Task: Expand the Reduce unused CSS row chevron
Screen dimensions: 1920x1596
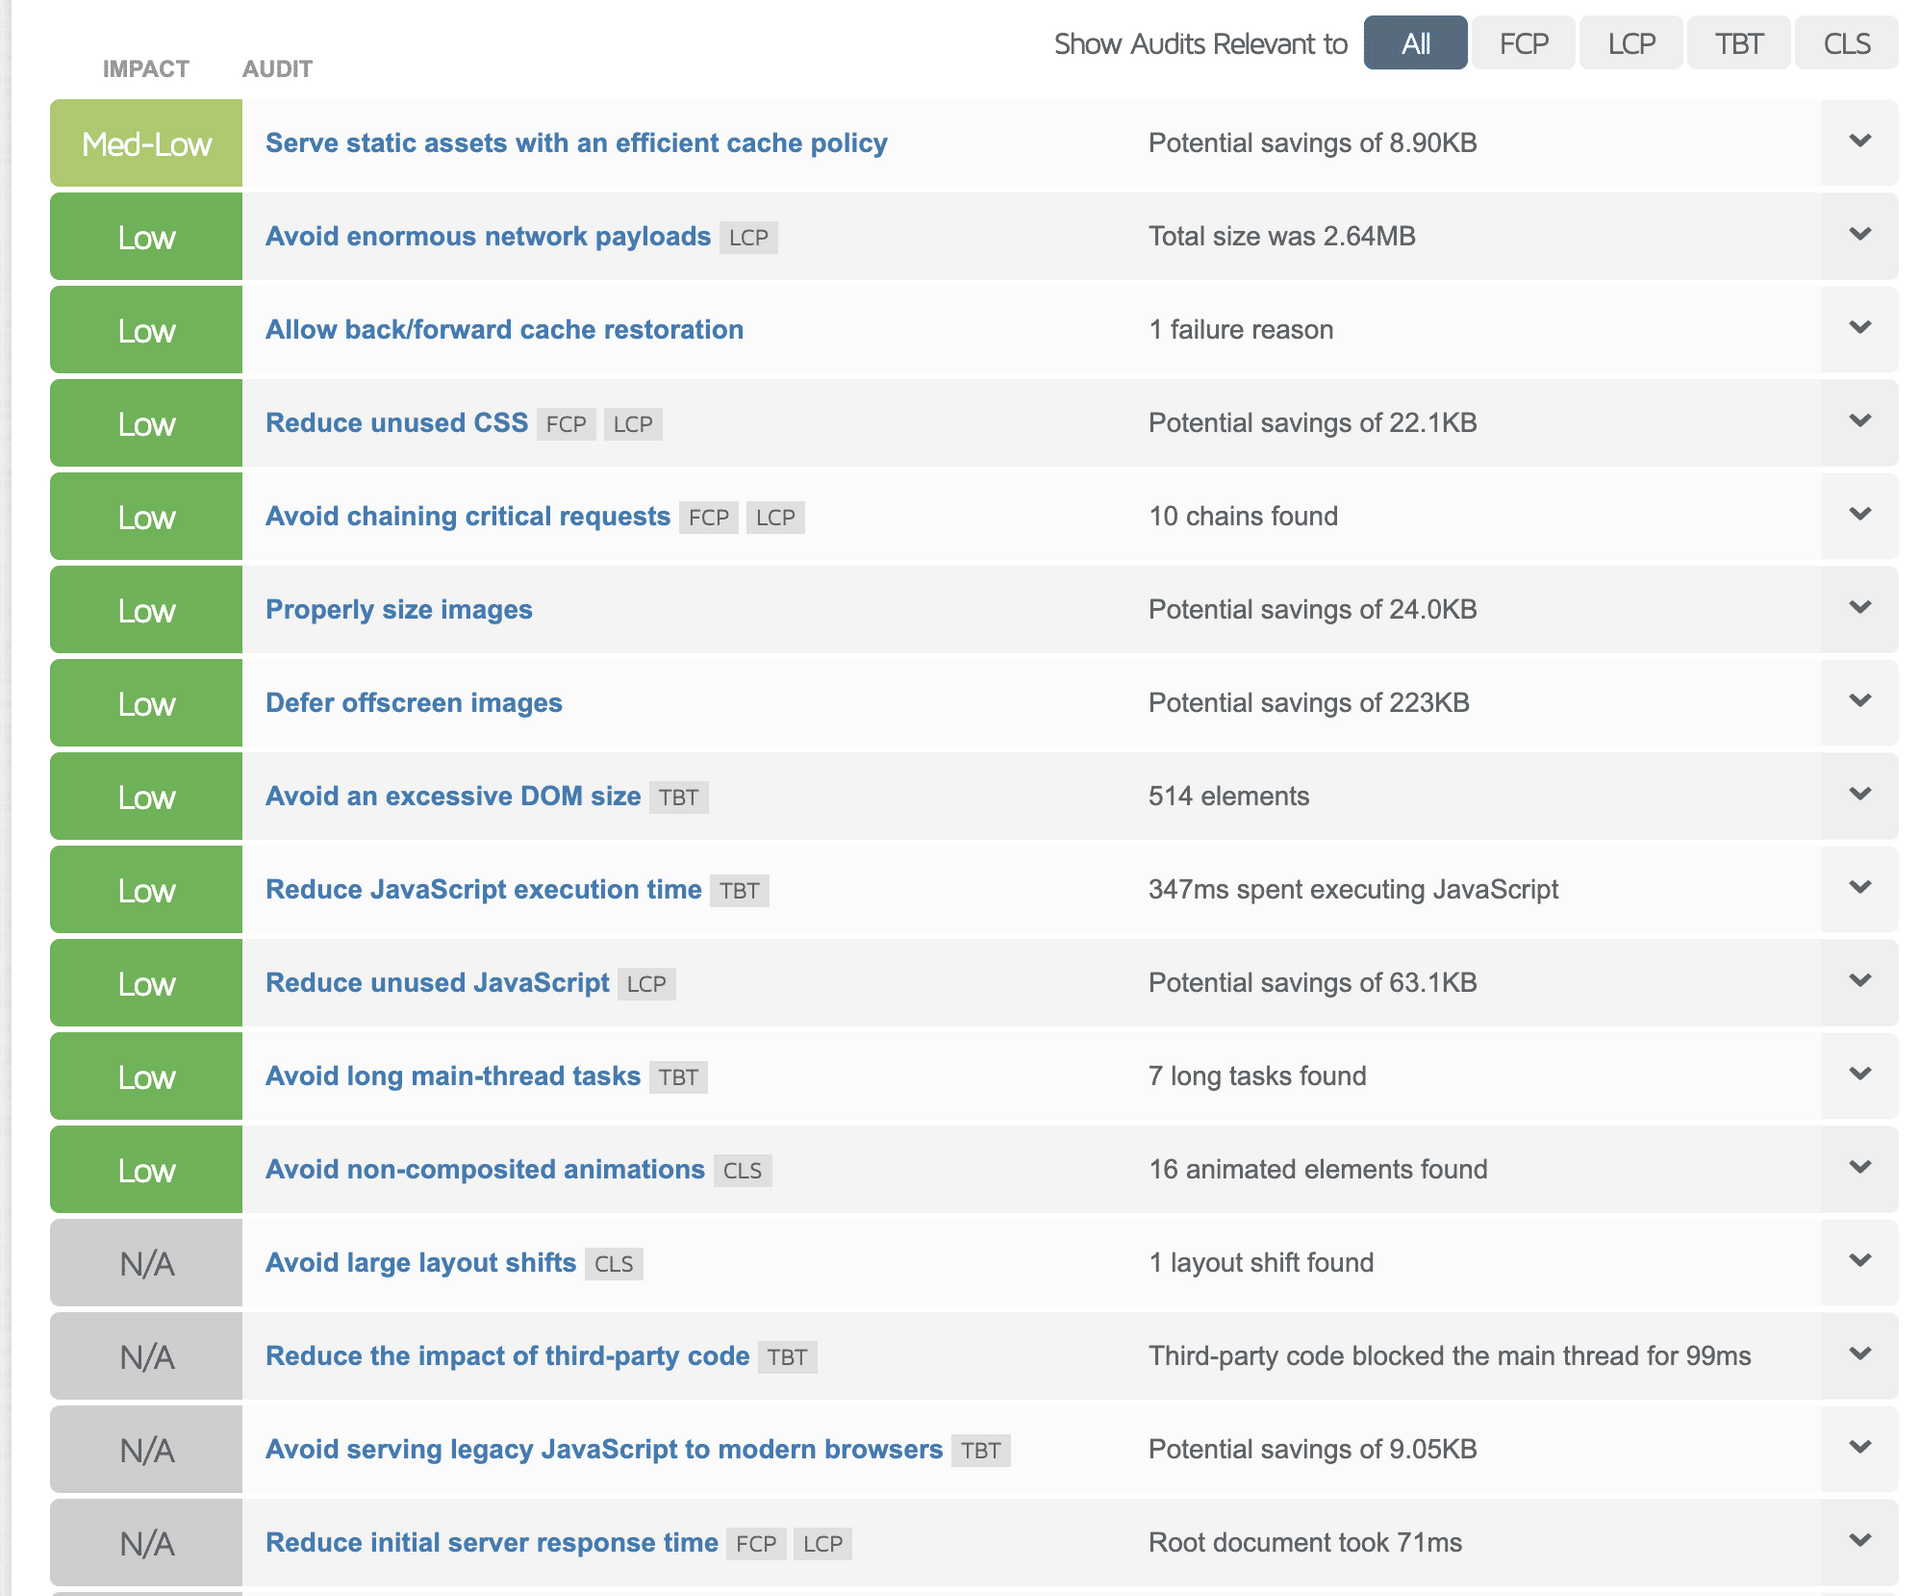Action: pos(1859,422)
